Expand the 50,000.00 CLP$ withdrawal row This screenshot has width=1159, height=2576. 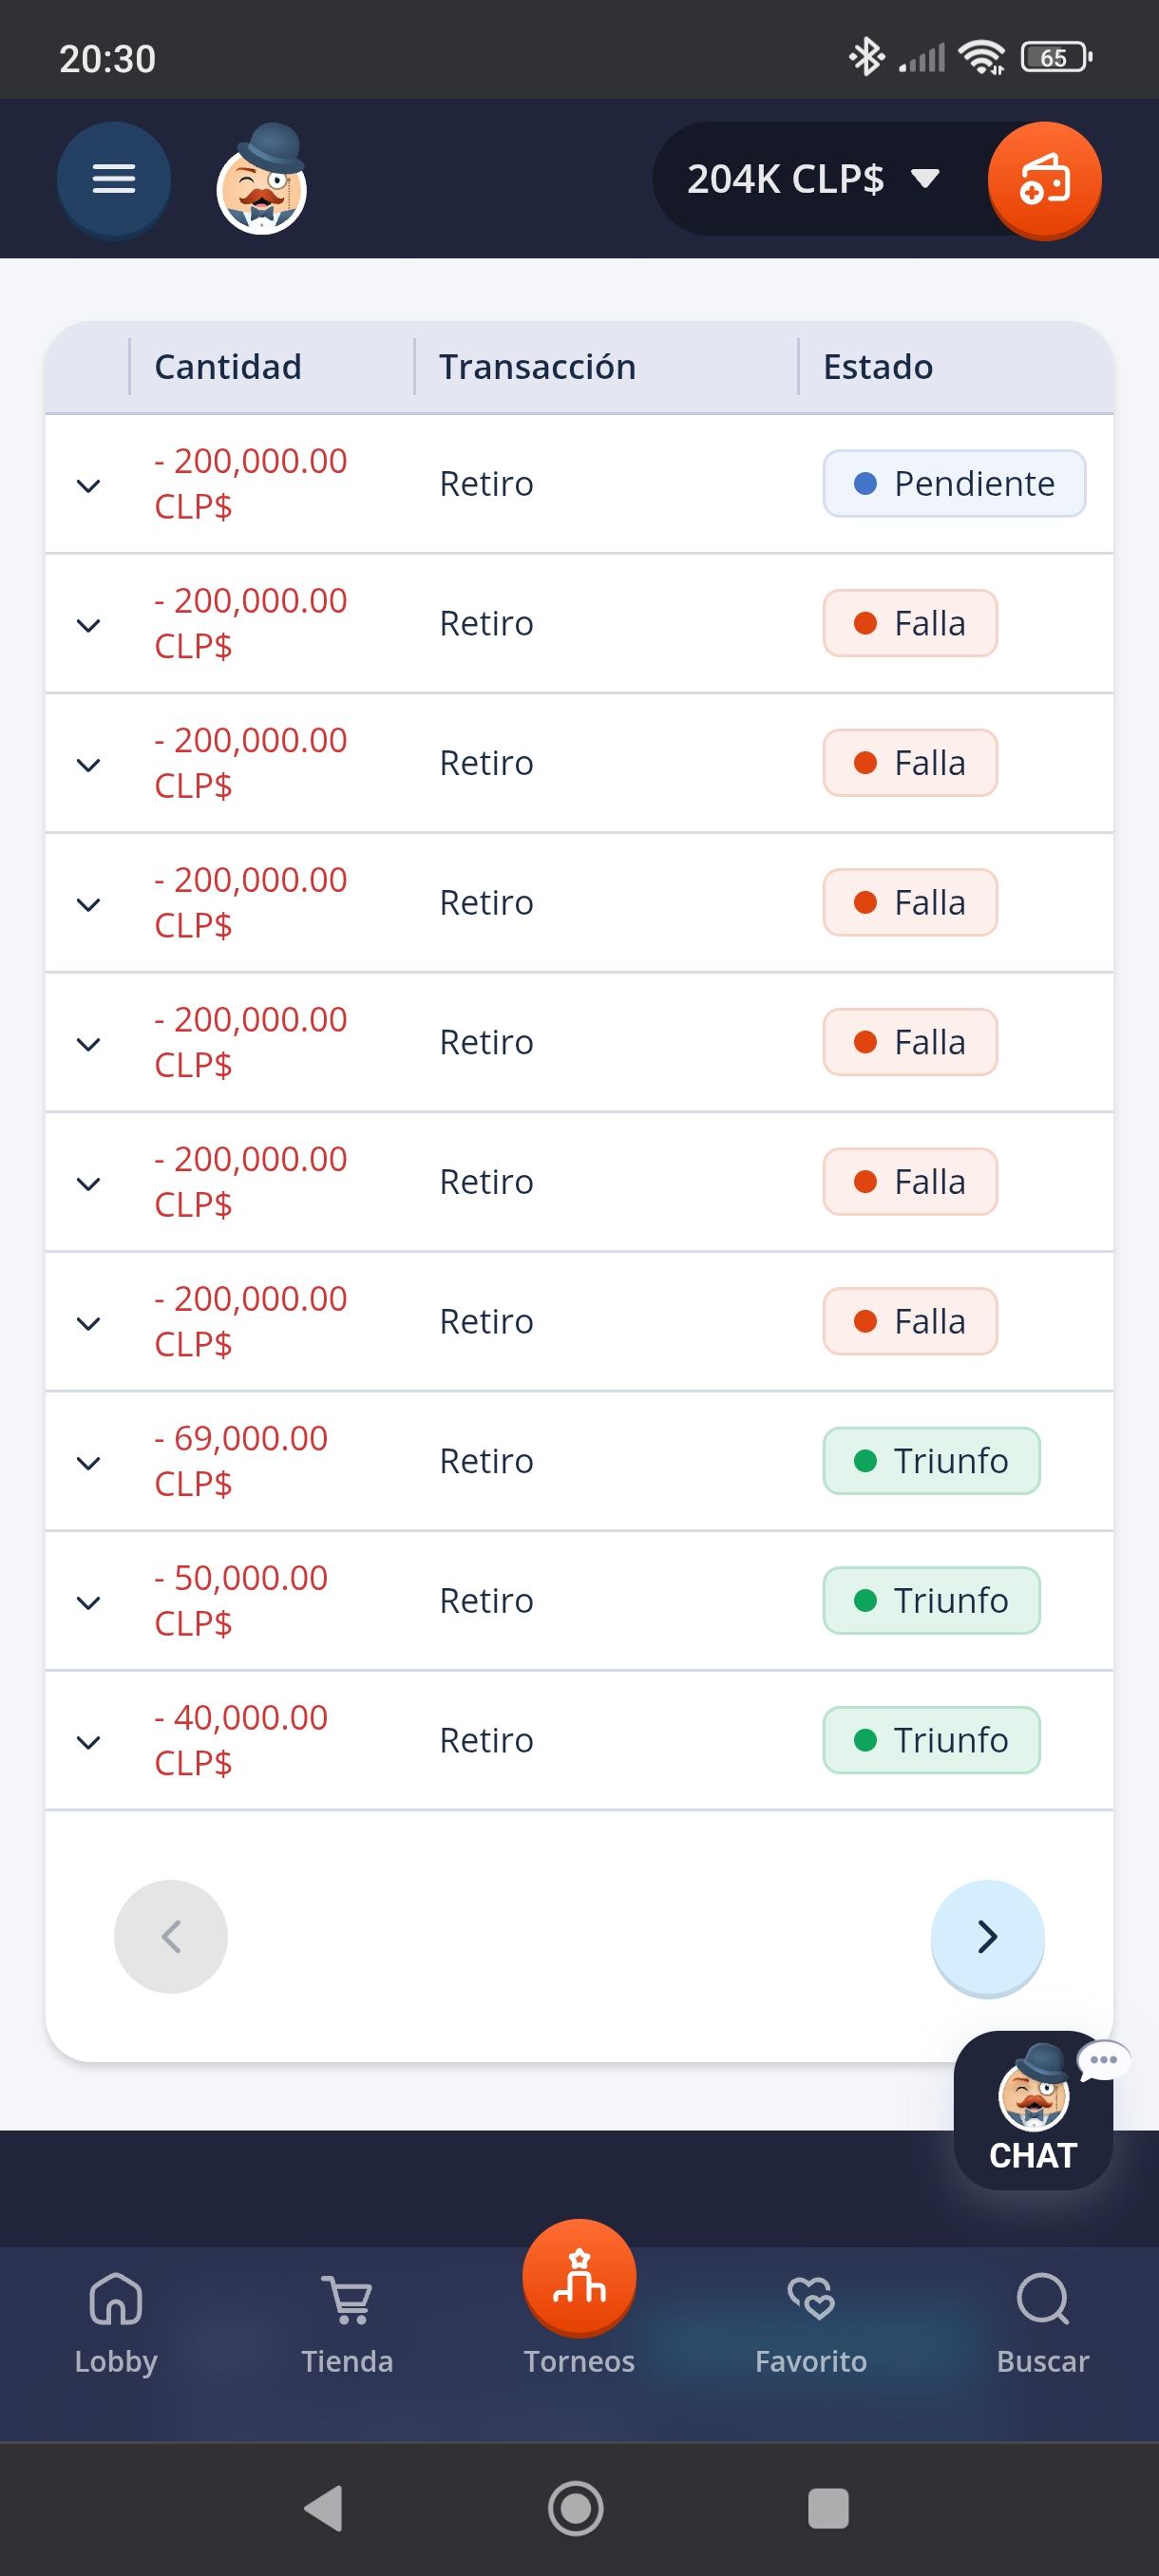point(89,1603)
